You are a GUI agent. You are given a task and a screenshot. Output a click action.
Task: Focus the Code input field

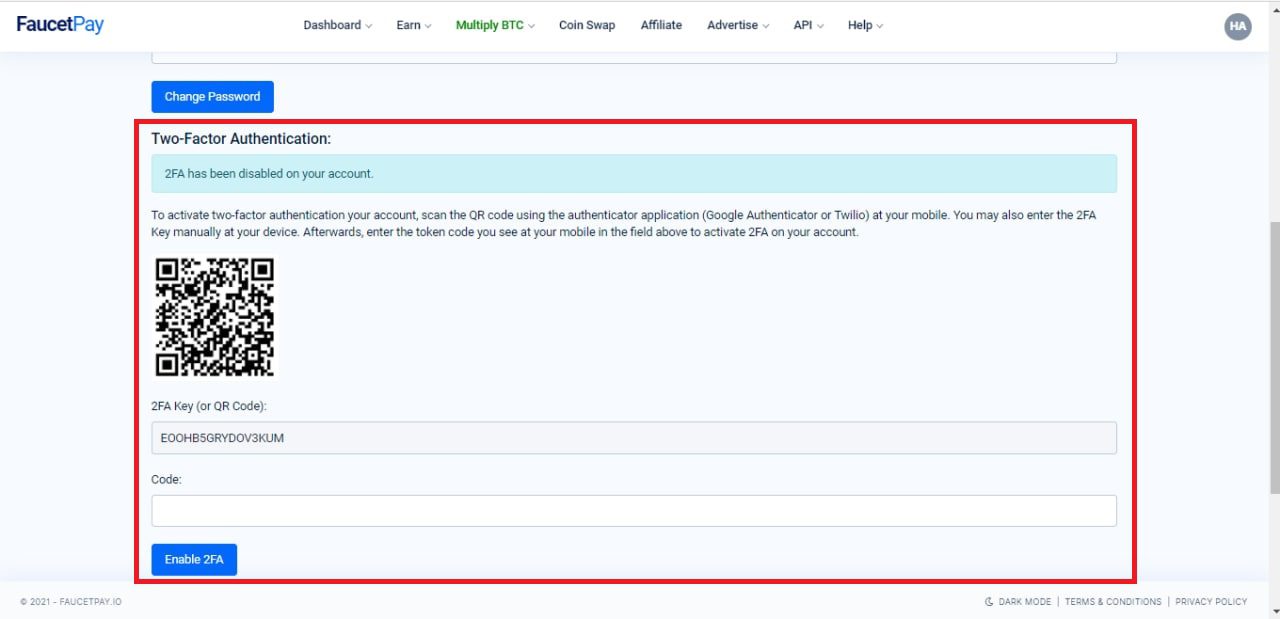(x=633, y=511)
